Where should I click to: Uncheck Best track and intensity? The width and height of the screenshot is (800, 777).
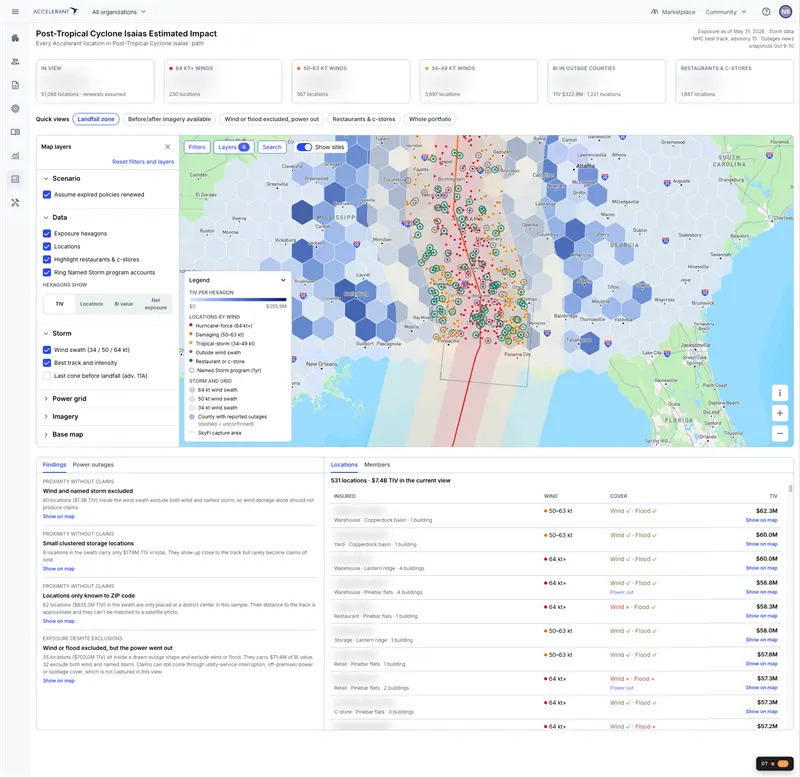pyautogui.click(x=47, y=363)
